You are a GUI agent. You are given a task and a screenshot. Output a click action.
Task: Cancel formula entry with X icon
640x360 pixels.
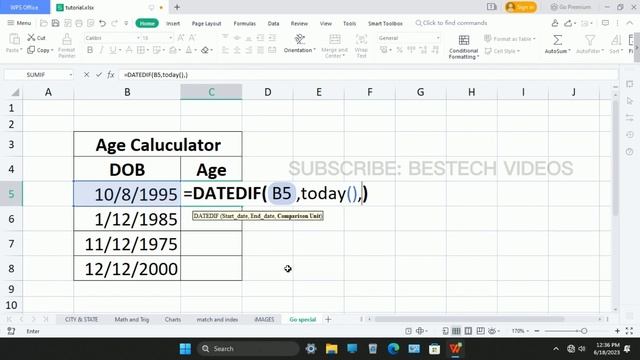87,75
